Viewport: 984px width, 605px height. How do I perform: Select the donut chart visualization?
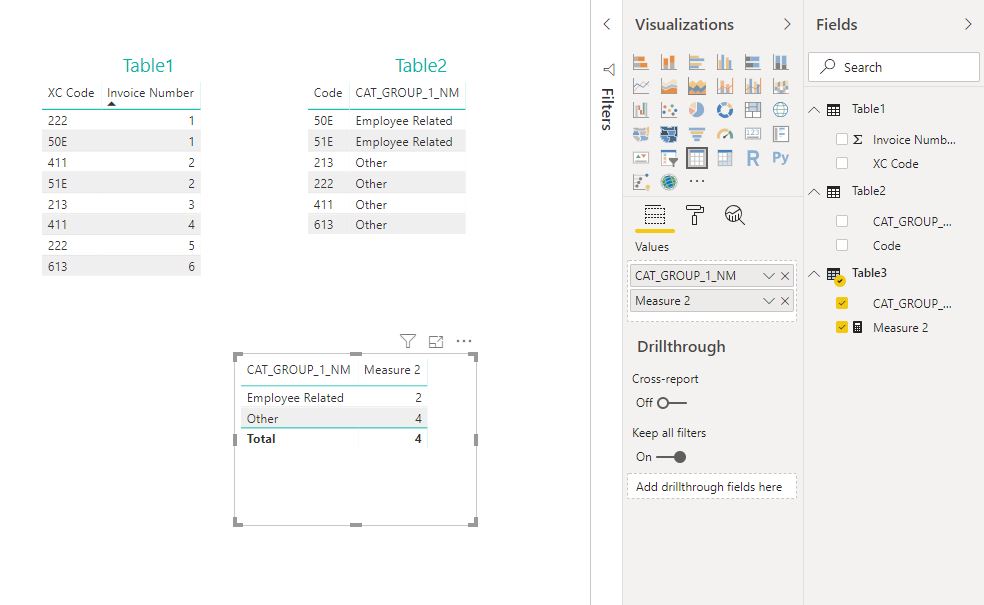click(725, 110)
